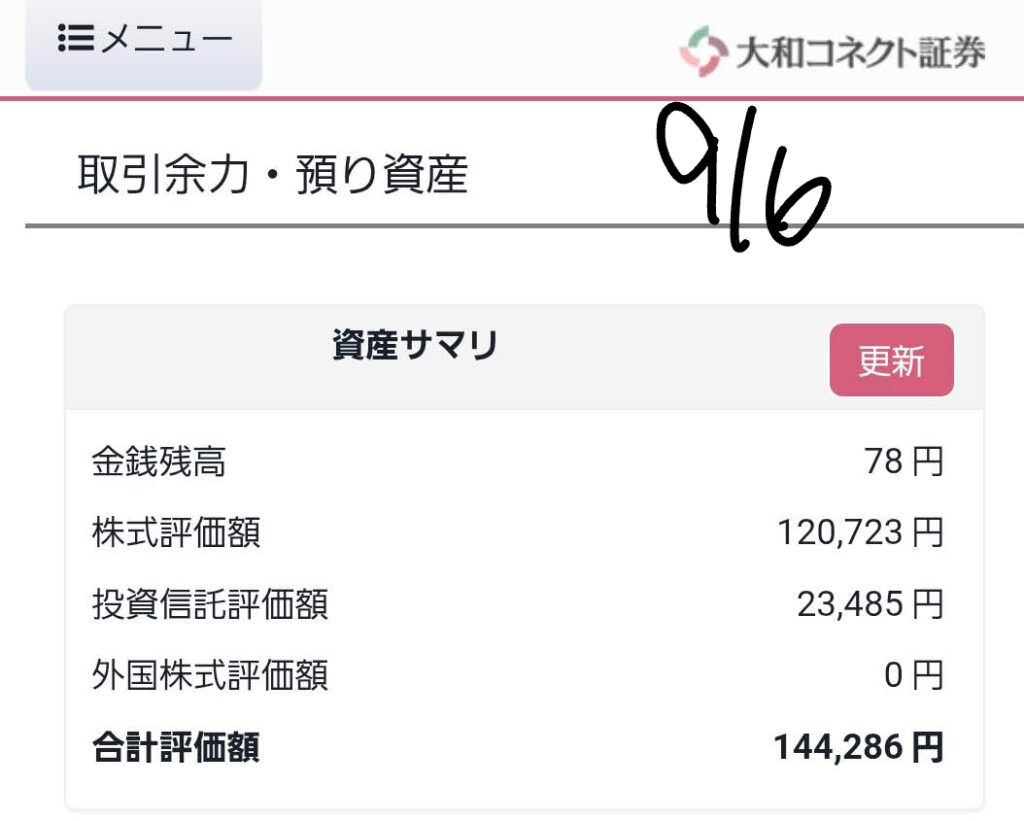The image size is (1024, 821).
Task: Click the 0 円 foreign stock value
Action: click(x=914, y=675)
